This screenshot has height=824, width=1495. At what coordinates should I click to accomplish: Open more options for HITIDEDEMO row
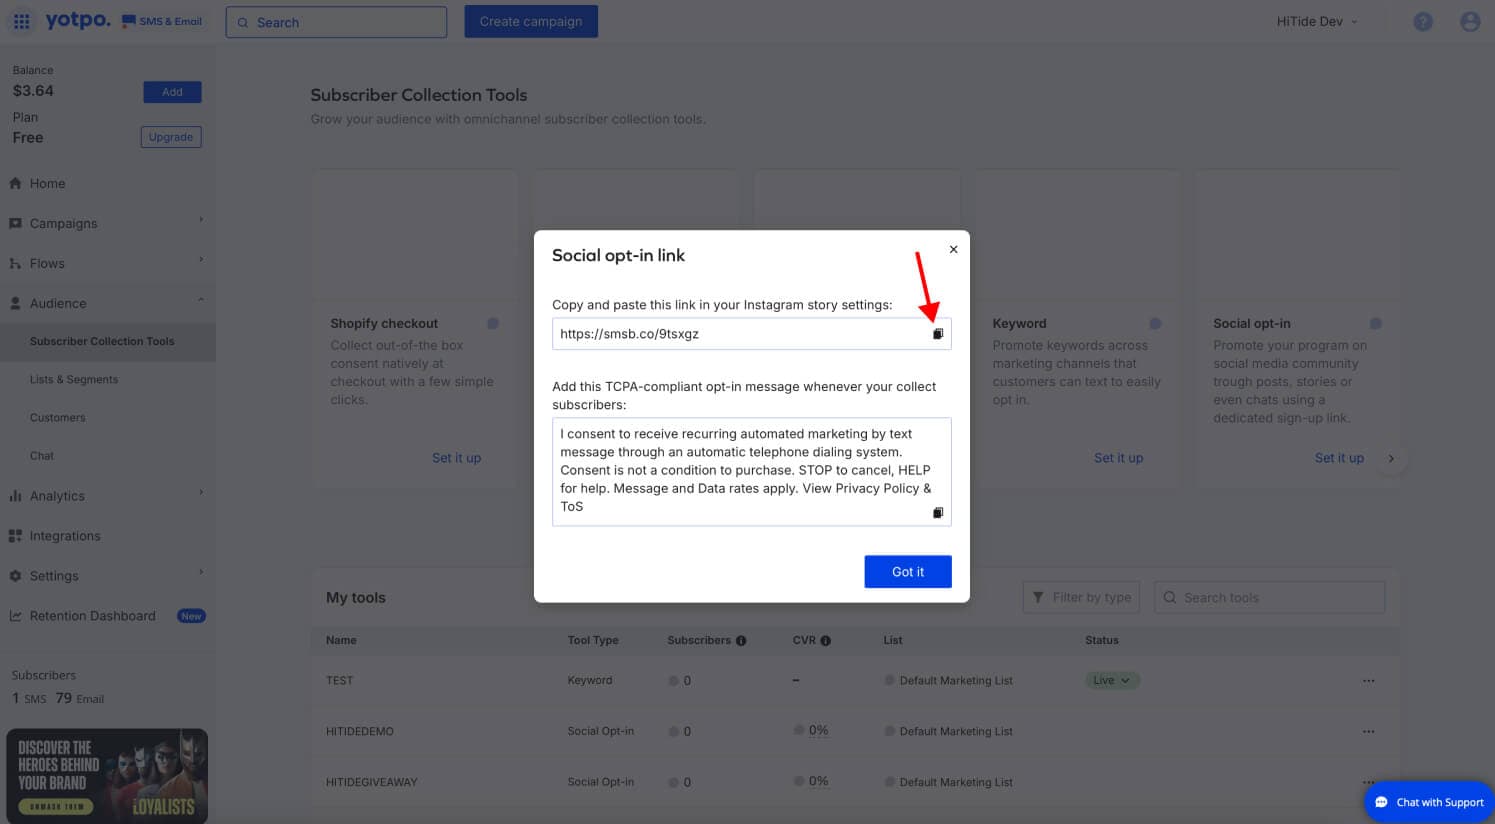[x=1368, y=732]
